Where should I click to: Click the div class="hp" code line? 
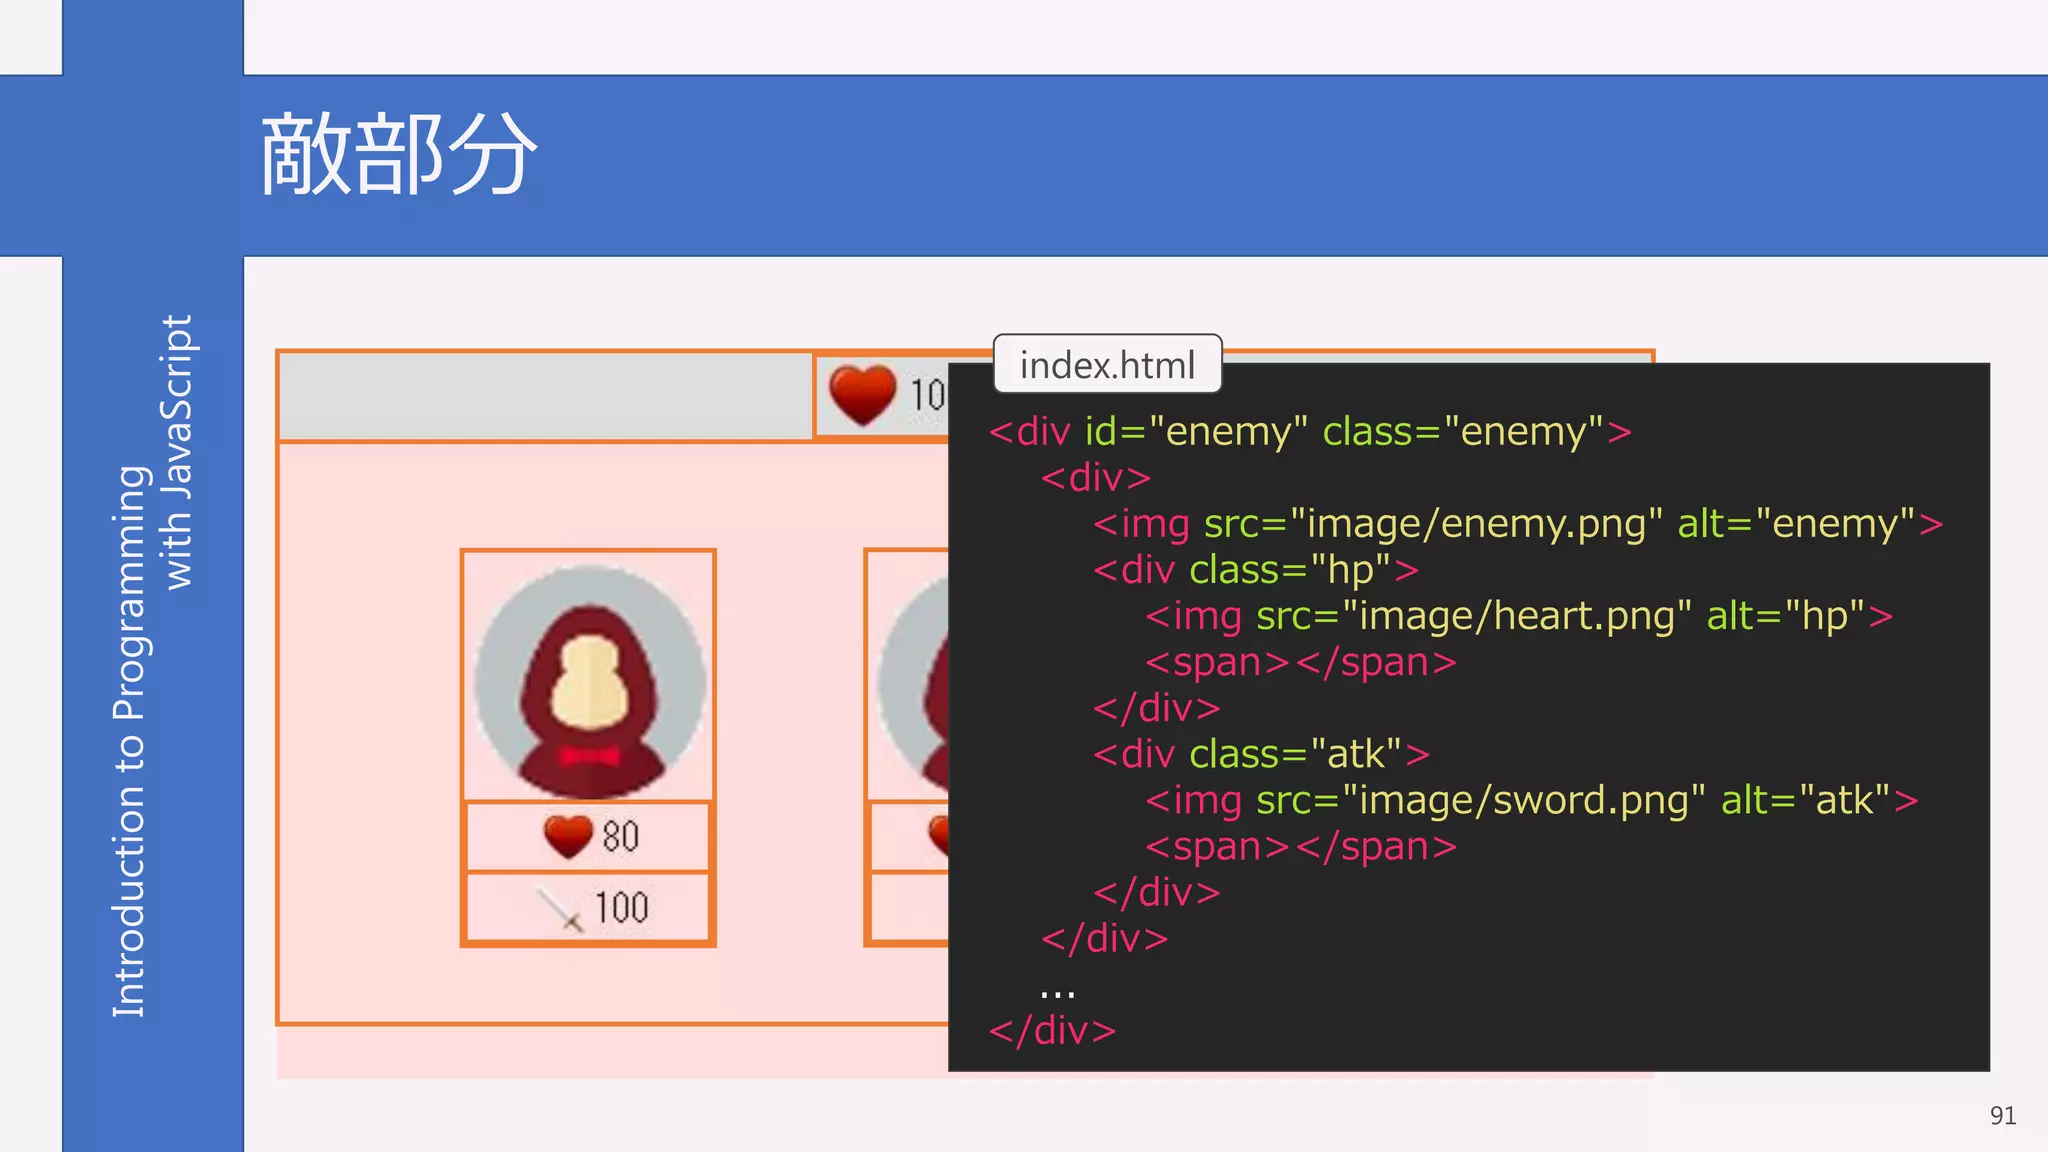point(1256,570)
